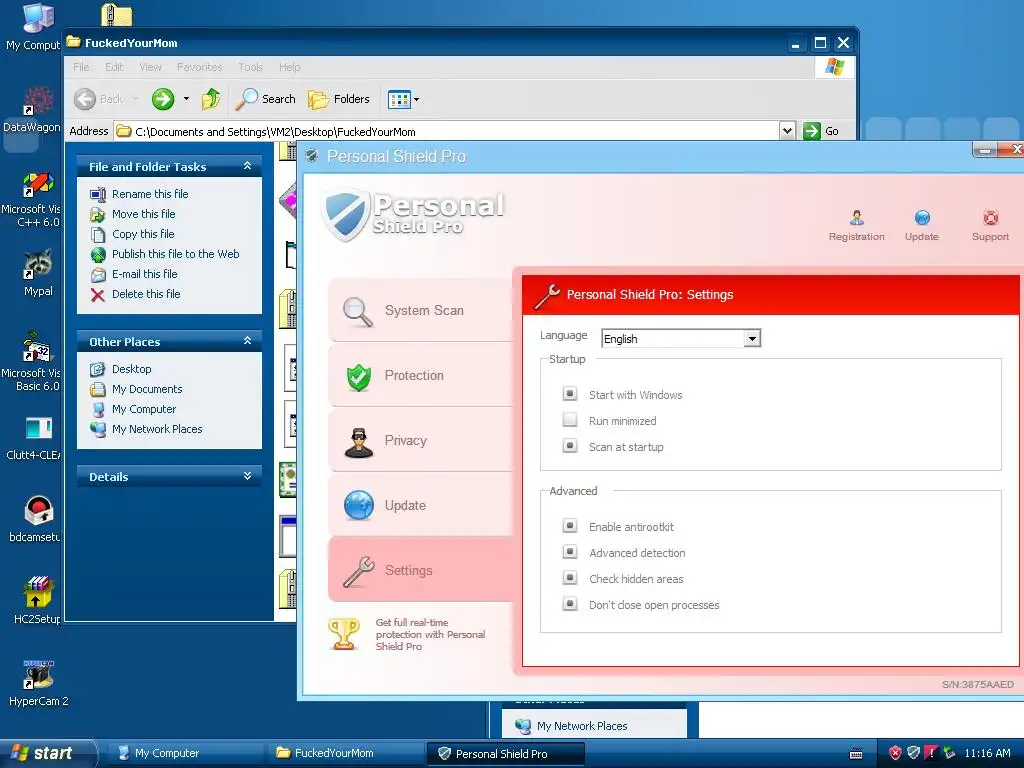Screen dimensions: 1024x768
Task: Toggle the Advanced detection checkbox
Action: (x=570, y=552)
